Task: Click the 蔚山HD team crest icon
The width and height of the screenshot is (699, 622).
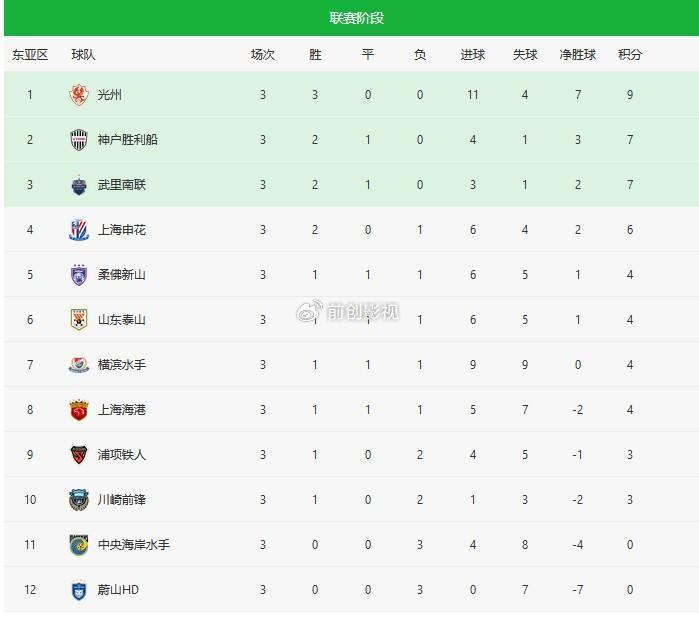Action: [x=79, y=590]
